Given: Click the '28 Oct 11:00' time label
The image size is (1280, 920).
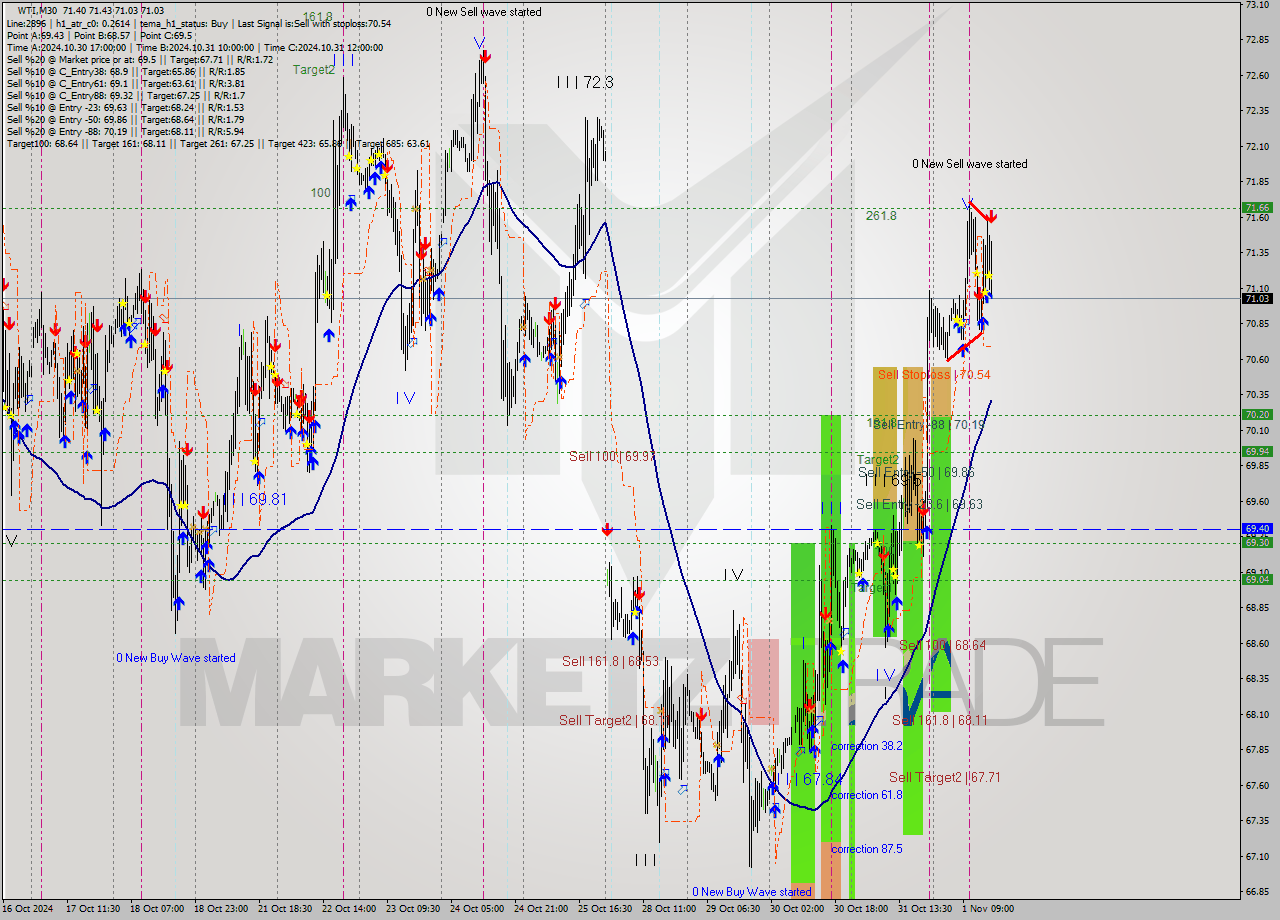Looking at the screenshot, I should click(x=669, y=909).
